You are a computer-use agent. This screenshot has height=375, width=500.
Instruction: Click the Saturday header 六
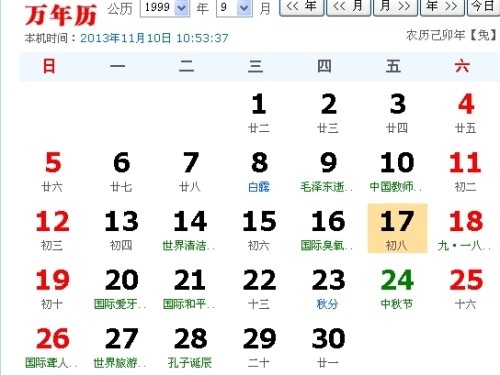click(462, 66)
